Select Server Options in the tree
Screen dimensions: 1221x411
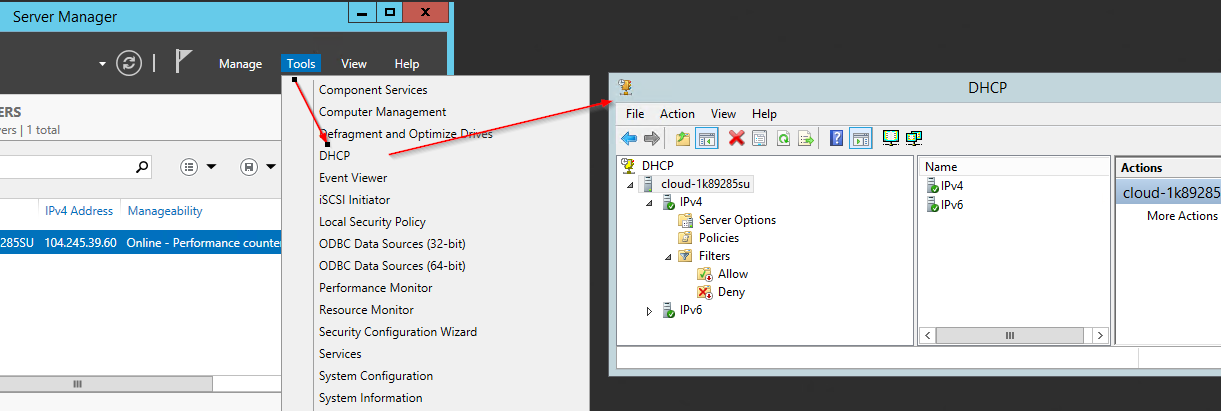737,220
